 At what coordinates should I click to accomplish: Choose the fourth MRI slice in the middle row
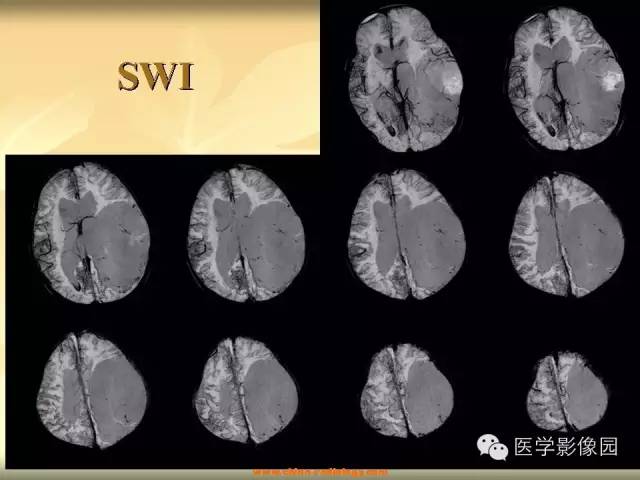(567, 235)
